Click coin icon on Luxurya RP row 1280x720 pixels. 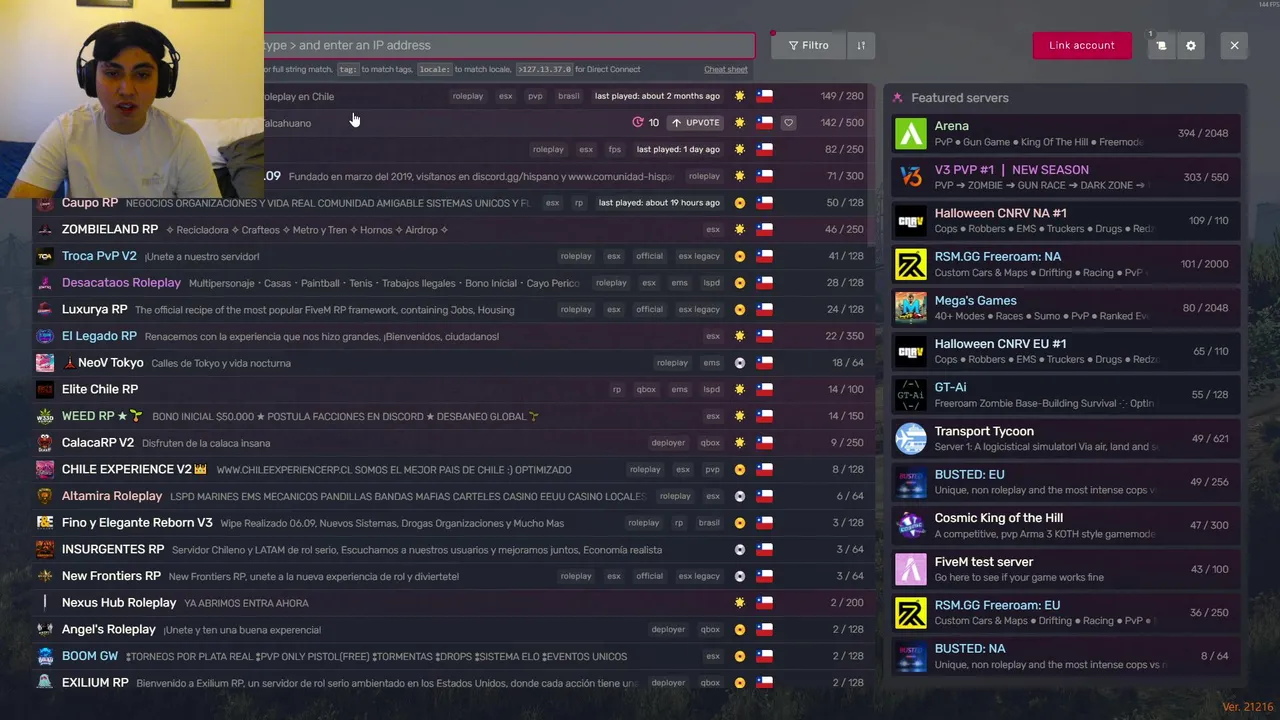(x=739, y=309)
